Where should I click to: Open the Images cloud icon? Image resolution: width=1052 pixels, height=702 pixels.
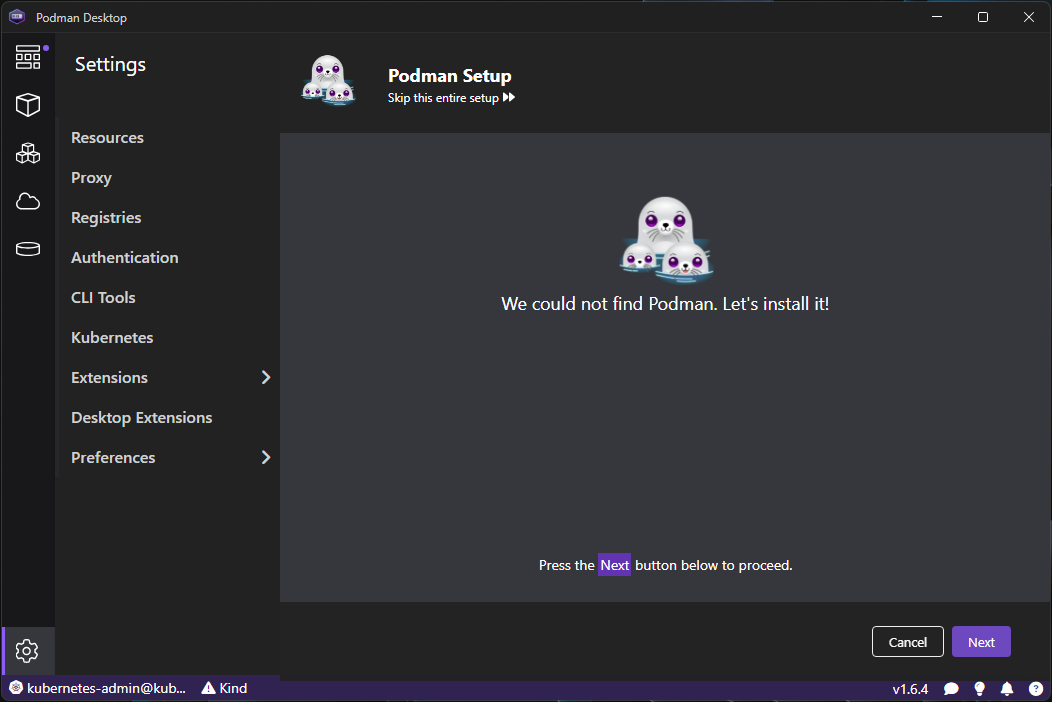[28, 201]
